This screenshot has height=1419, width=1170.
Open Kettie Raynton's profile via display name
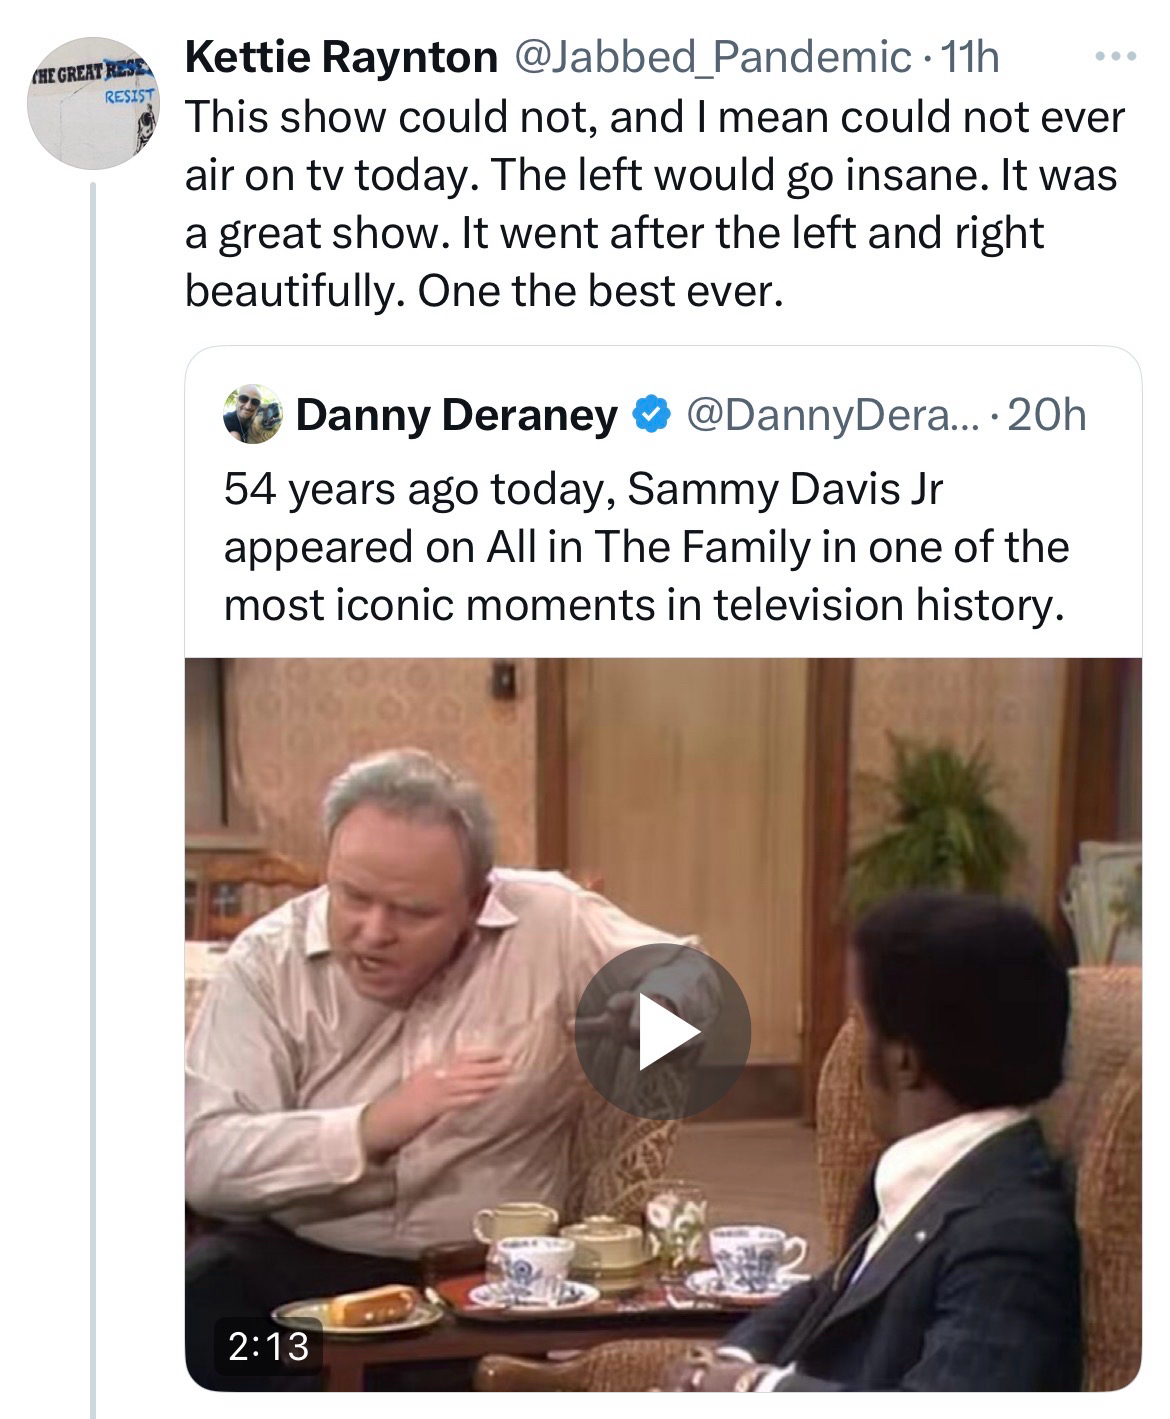point(341,58)
